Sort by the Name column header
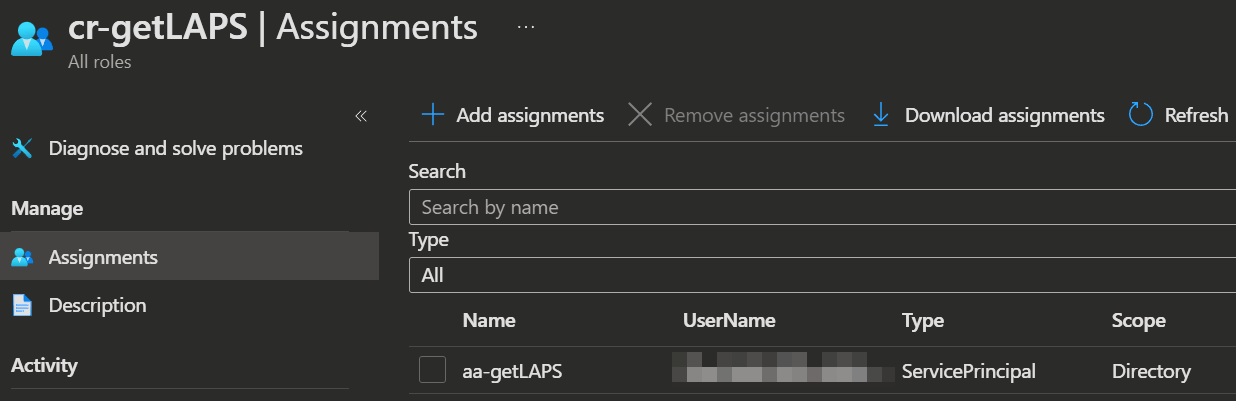This screenshot has width=1236, height=401. 489,321
